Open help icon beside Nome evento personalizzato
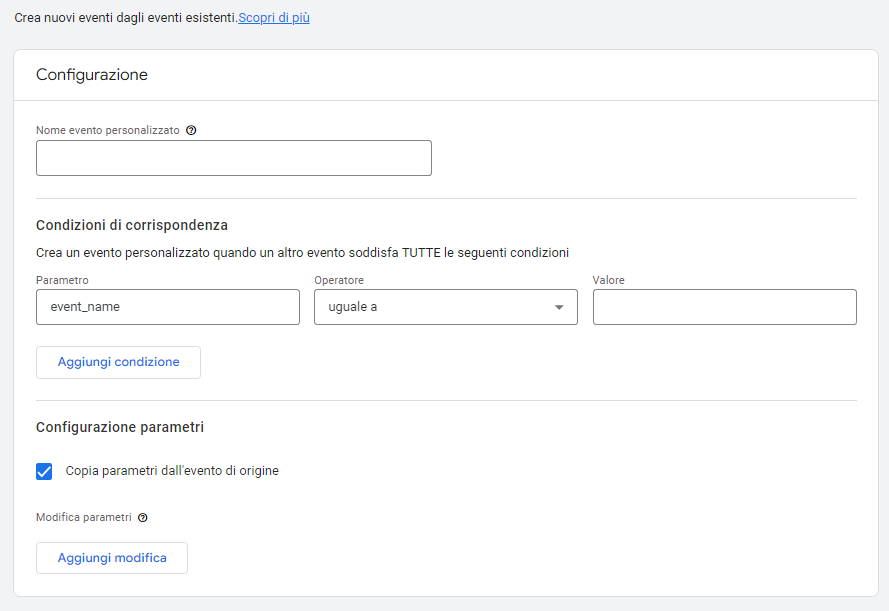Screen dimensions: 889x611 point(191,130)
